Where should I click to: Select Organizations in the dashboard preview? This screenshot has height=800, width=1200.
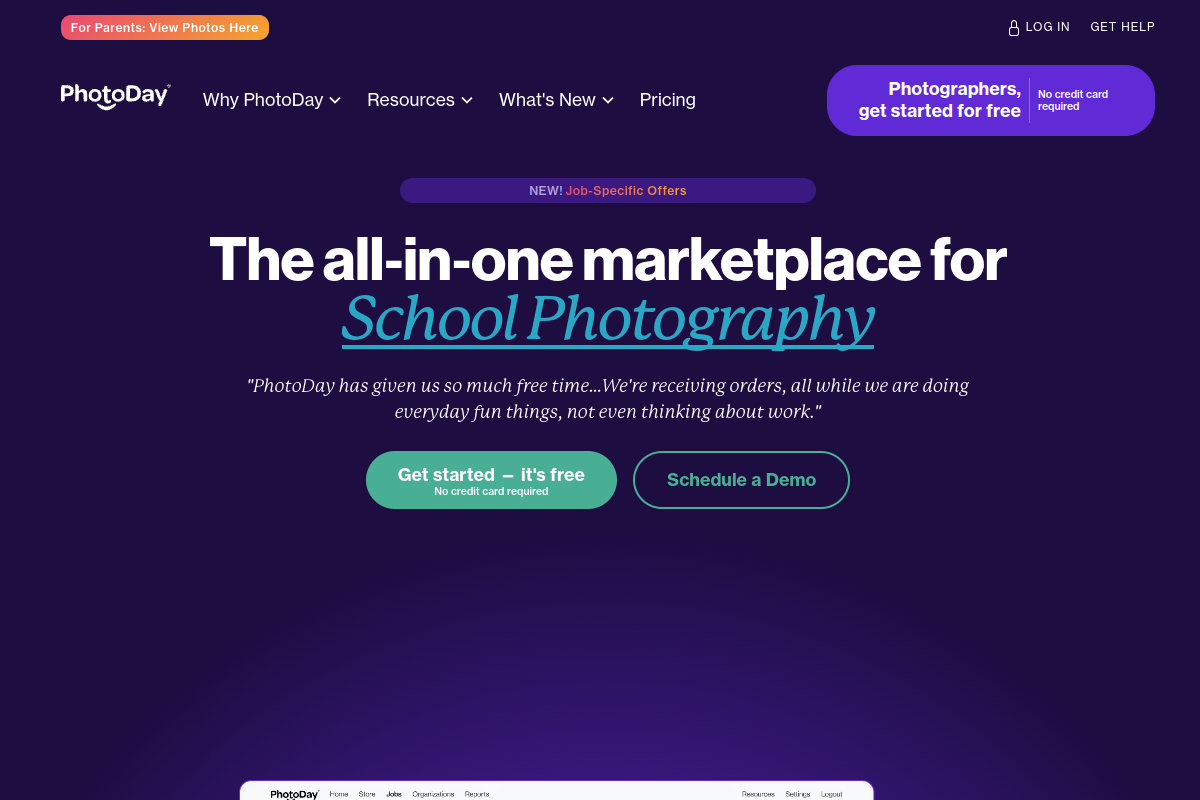tap(433, 794)
